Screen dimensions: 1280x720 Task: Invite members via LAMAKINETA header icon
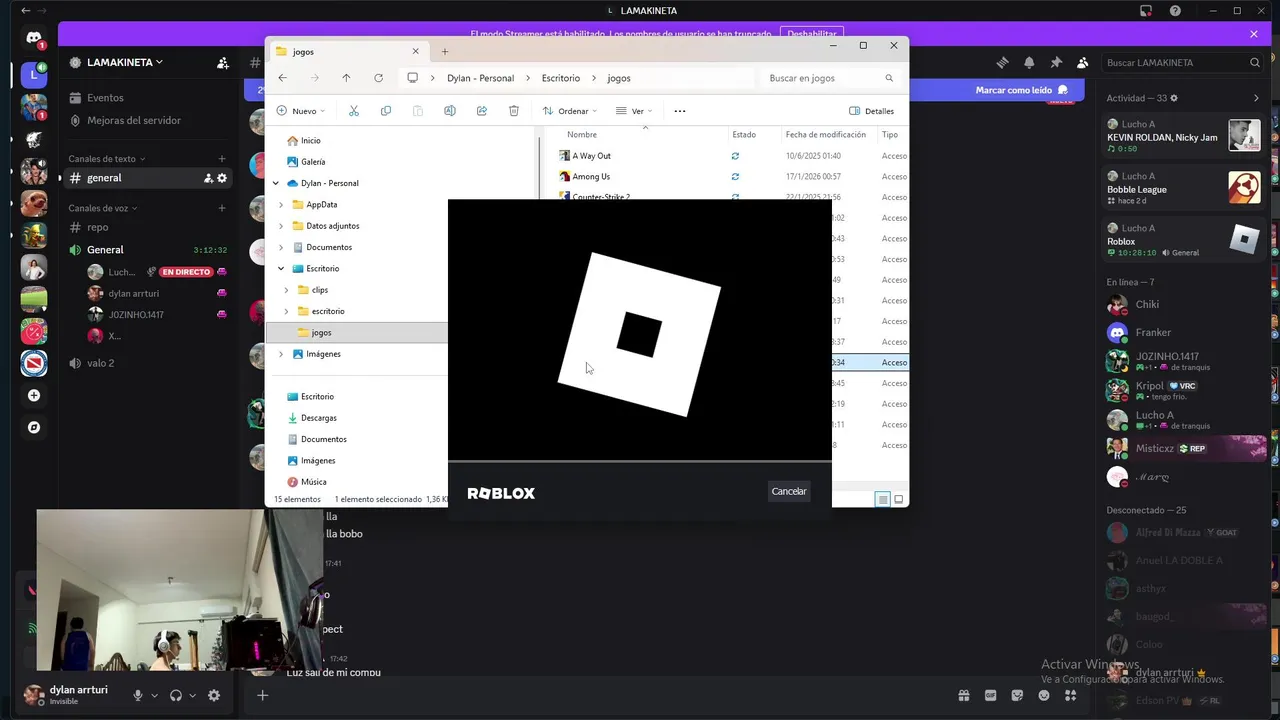pos(223,62)
